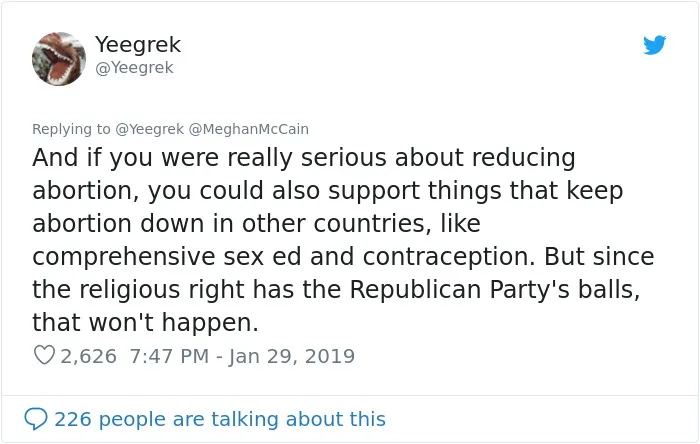This screenshot has width=700, height=444.
Task: Open the @MeghanMcCain mention link
Action: tap(249, 129)
